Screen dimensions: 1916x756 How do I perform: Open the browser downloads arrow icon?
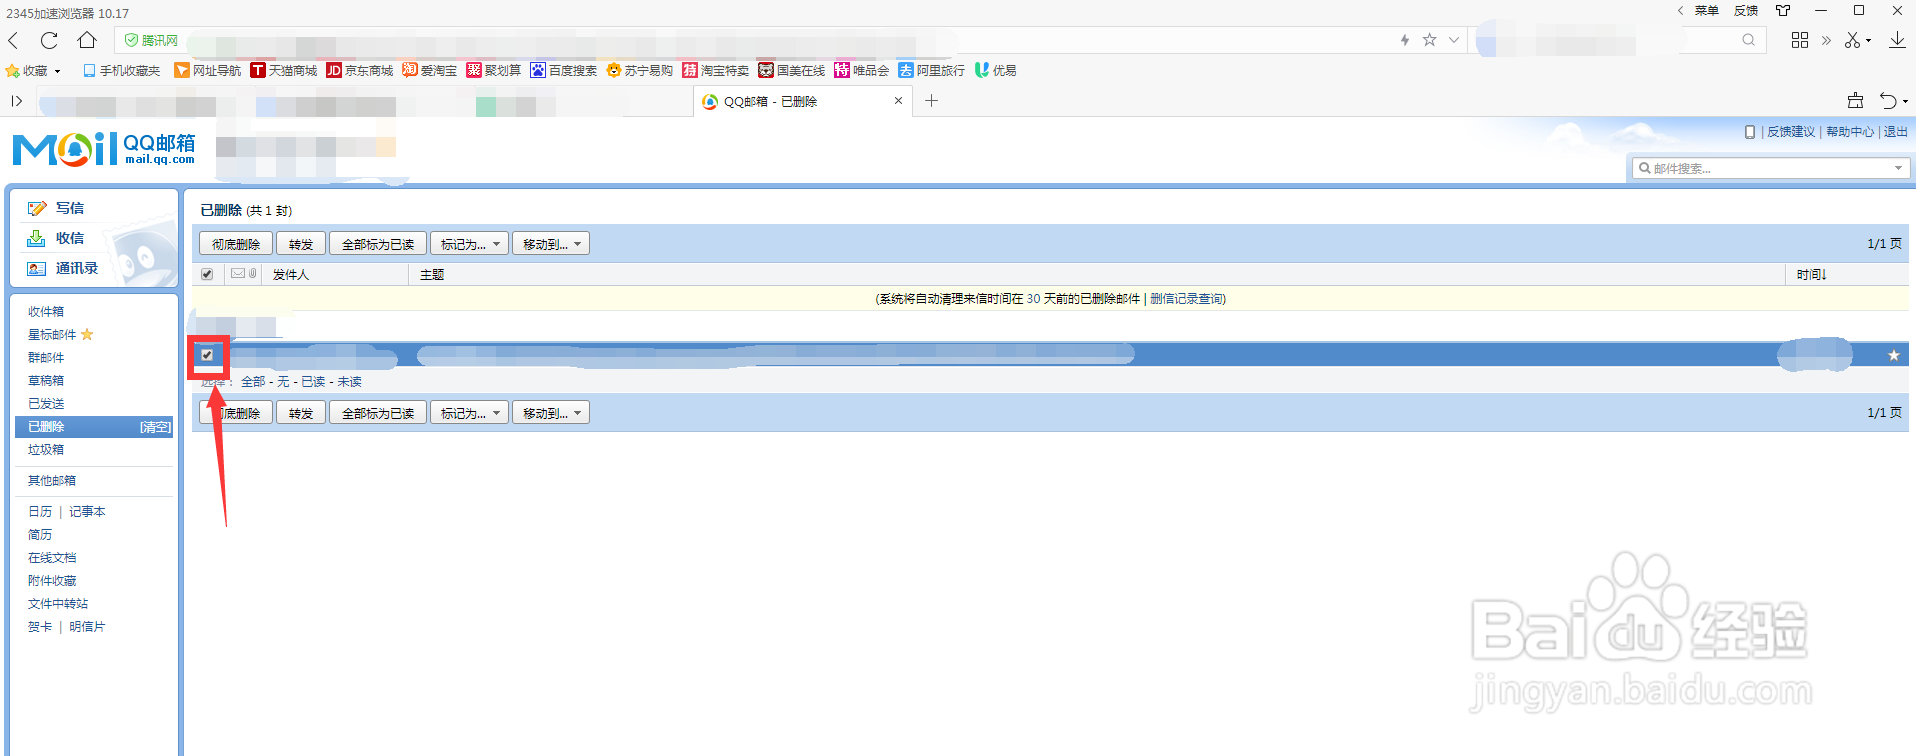coord(1897,40)
